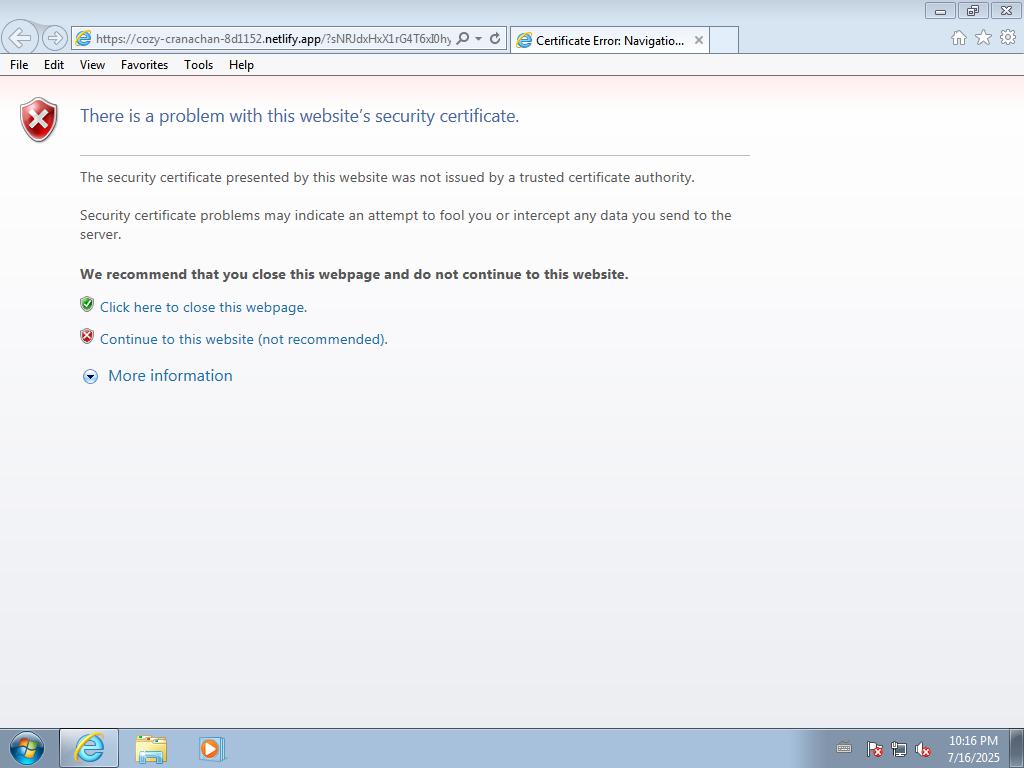Click the heading about security certificate problem
Image resolution: width=1024 pixels, height=768 pixels.
(x=299, y=116)
